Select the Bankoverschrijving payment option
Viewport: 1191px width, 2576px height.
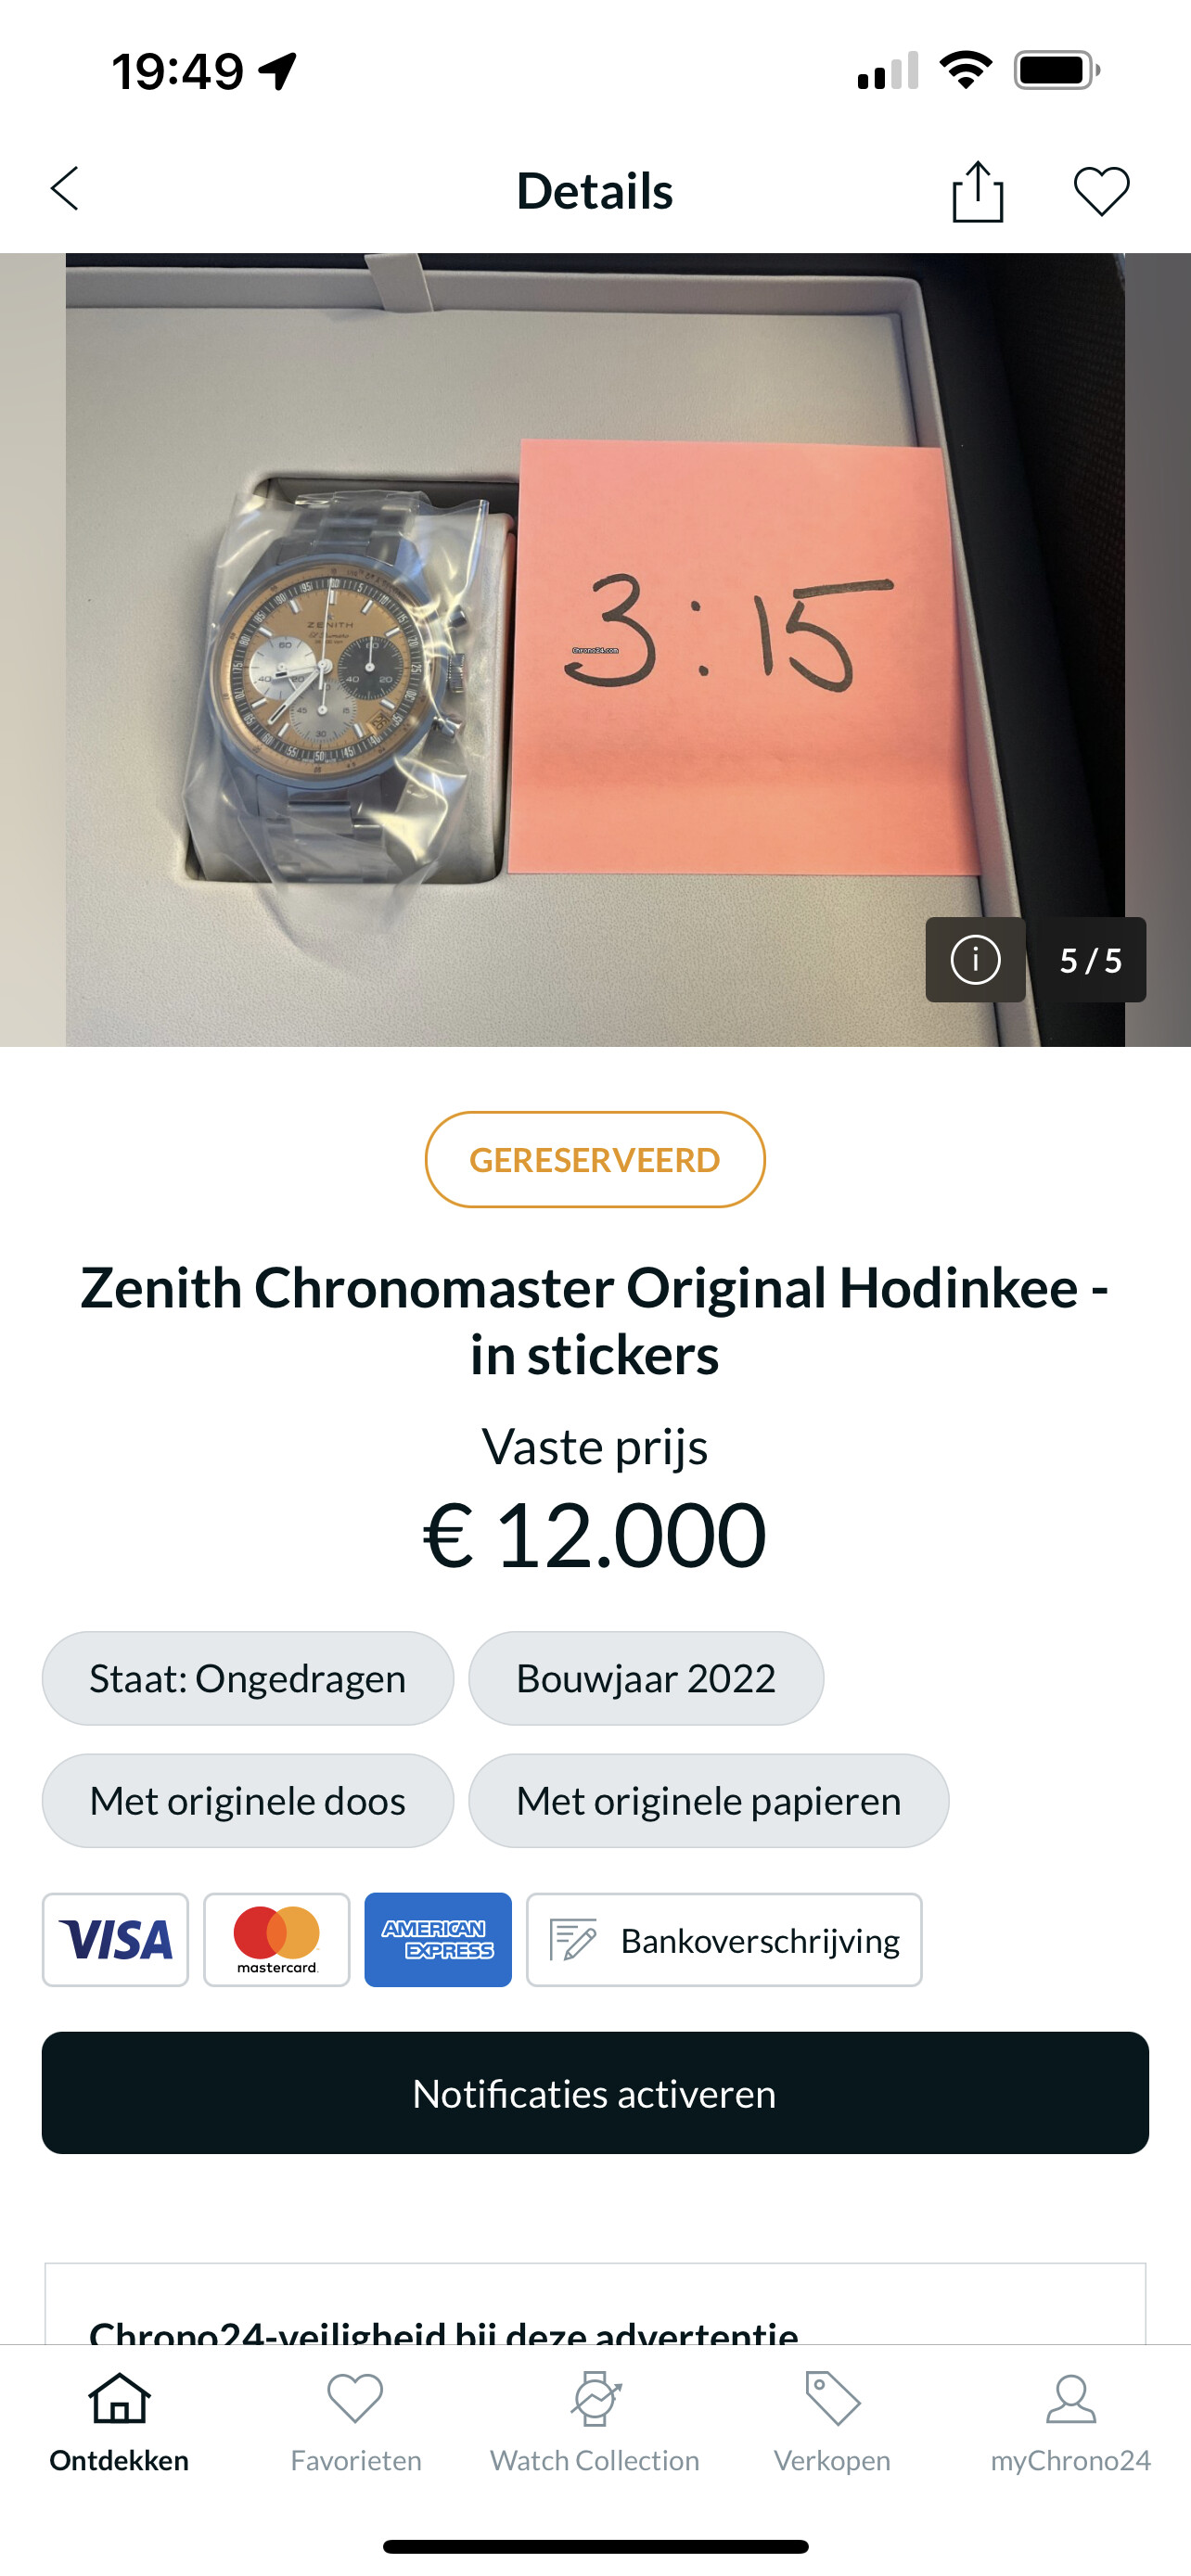point(724,1939)
